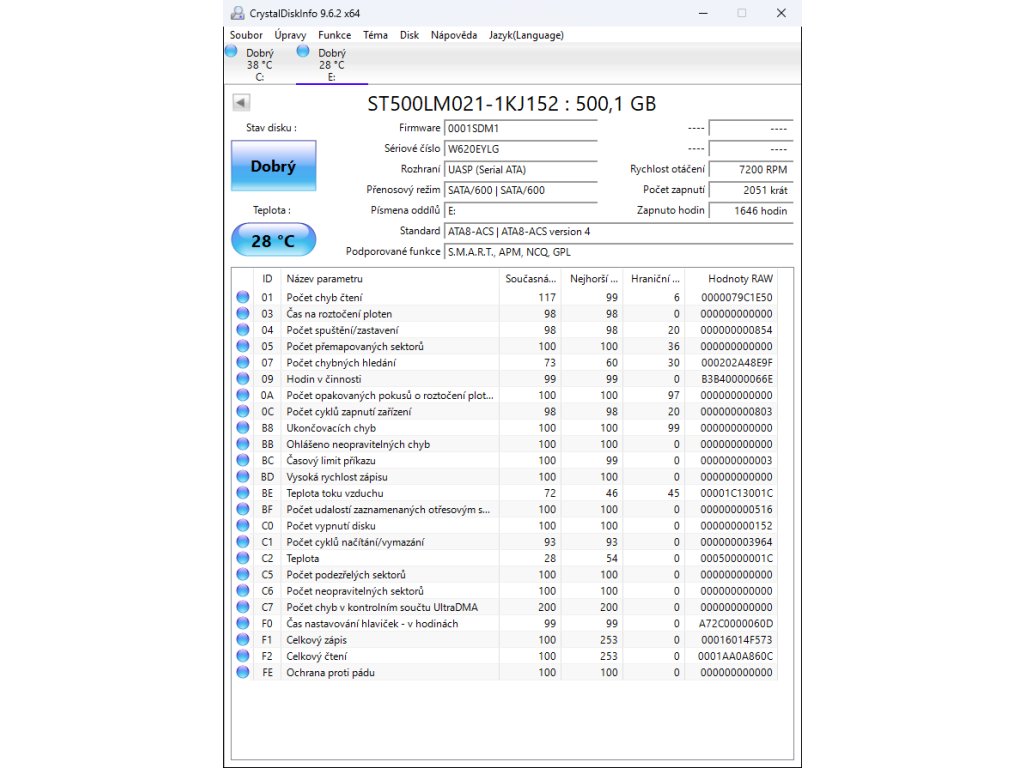Image resolution: width=1024 pixels, height=768 pixels.
Task: Click status orb for attribute 01 read errors
Action: 243,298
